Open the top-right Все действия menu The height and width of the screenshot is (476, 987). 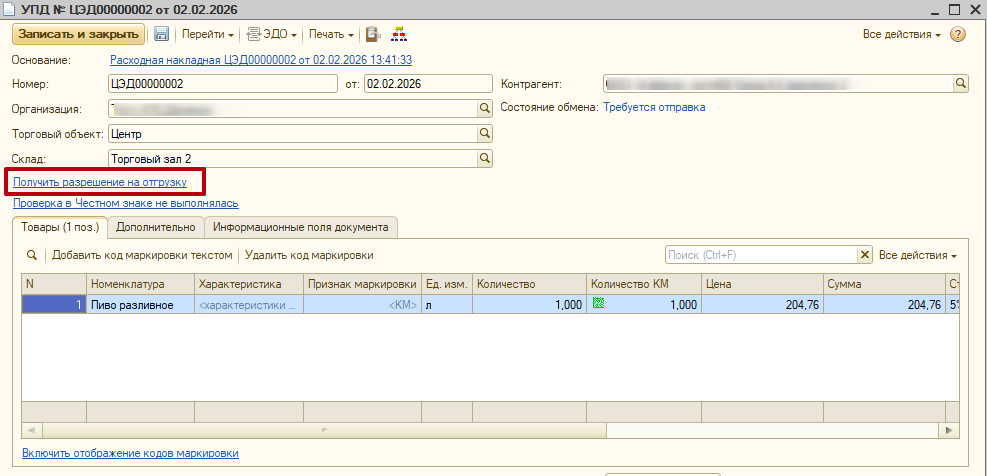pos(901,34)
